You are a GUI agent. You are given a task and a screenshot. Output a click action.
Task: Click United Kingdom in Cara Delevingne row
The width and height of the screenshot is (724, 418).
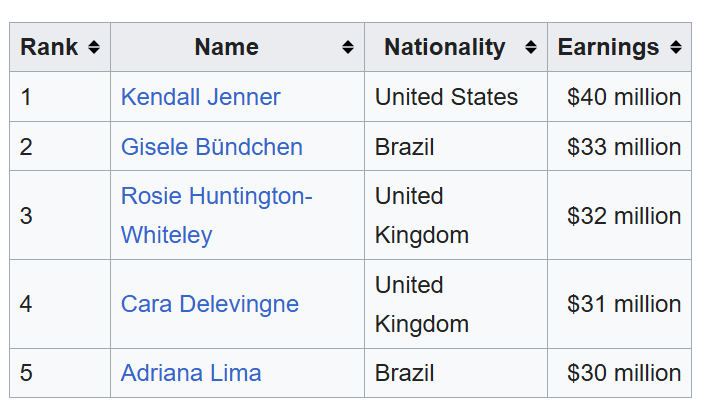[x=456, y=304]
